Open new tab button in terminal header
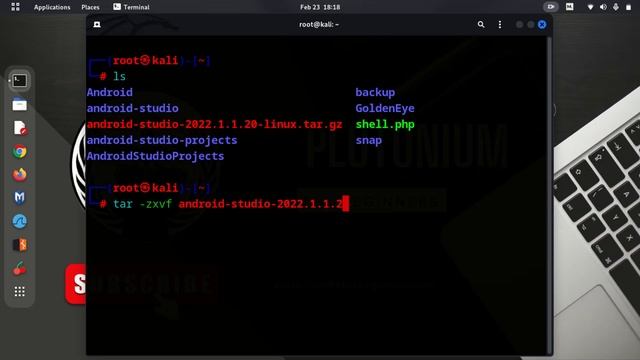 tap(97, 24)
